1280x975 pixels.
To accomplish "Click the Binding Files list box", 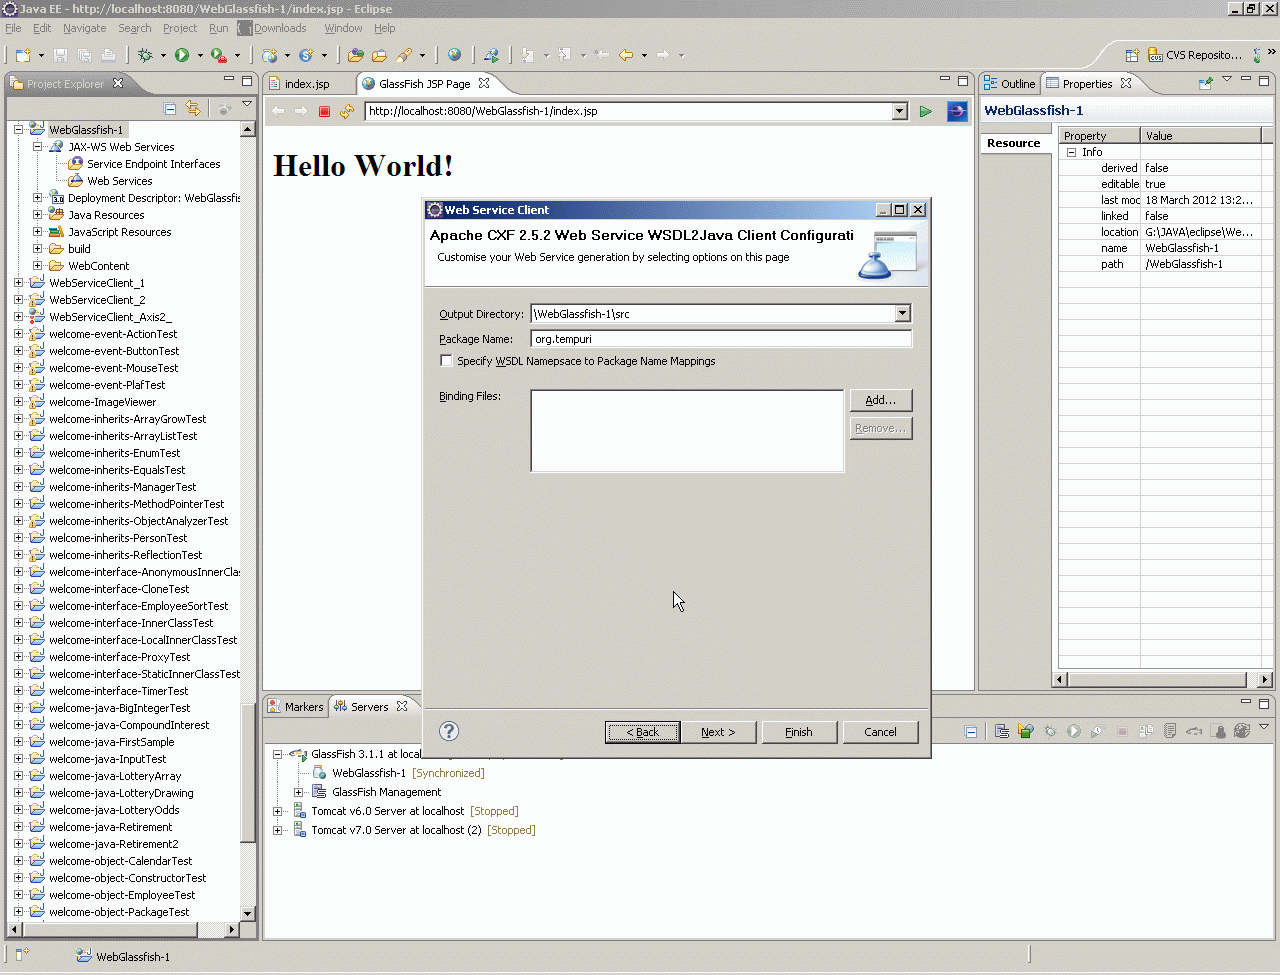I will coord(687,430).
